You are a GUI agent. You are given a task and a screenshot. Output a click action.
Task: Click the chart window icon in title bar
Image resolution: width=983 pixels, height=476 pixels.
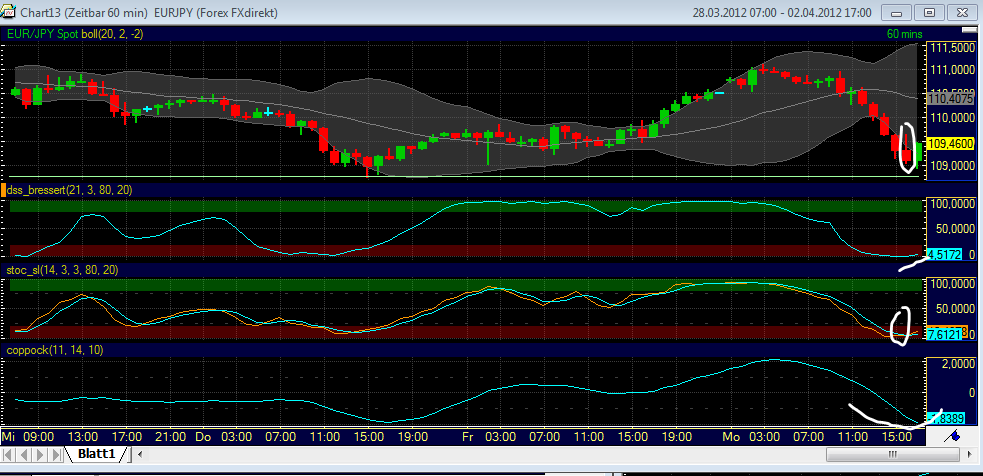pyautogui.click(x=10, y=12)
